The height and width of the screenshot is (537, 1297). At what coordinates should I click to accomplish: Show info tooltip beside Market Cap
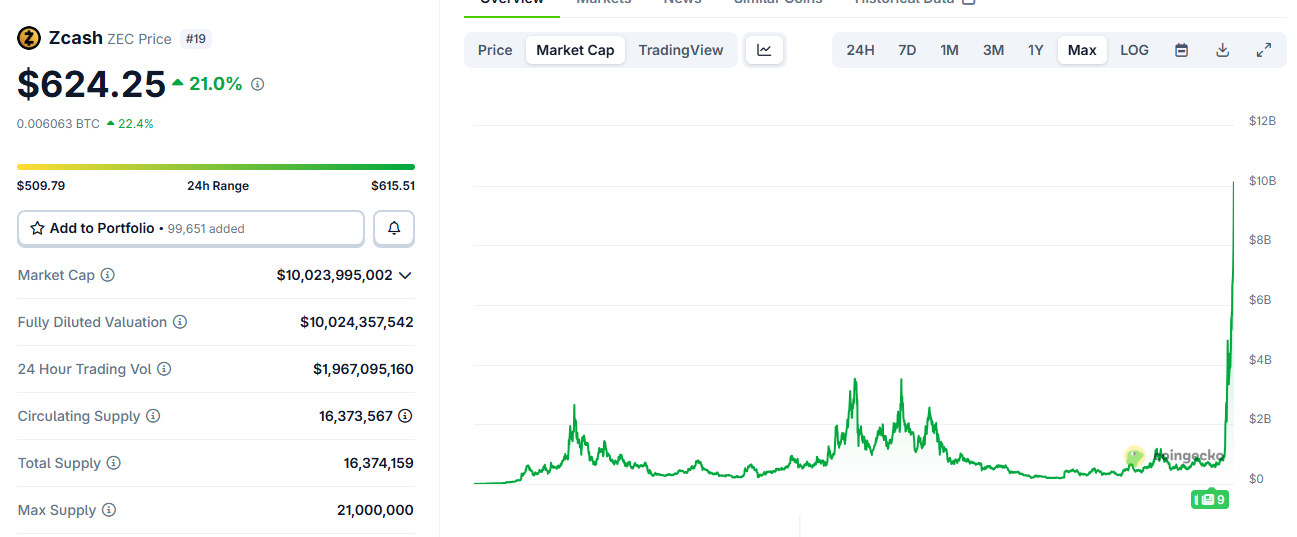click(x=108, y=275)
